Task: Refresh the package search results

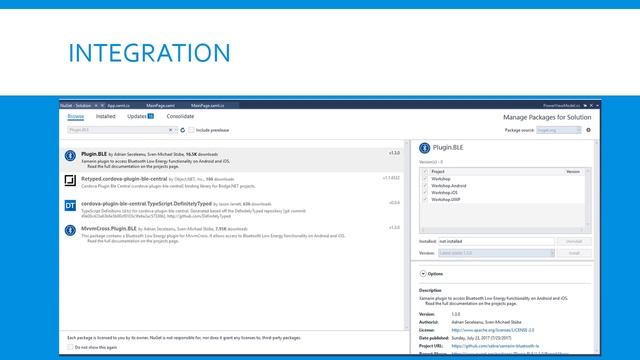Action: click(x=183, y=130)
